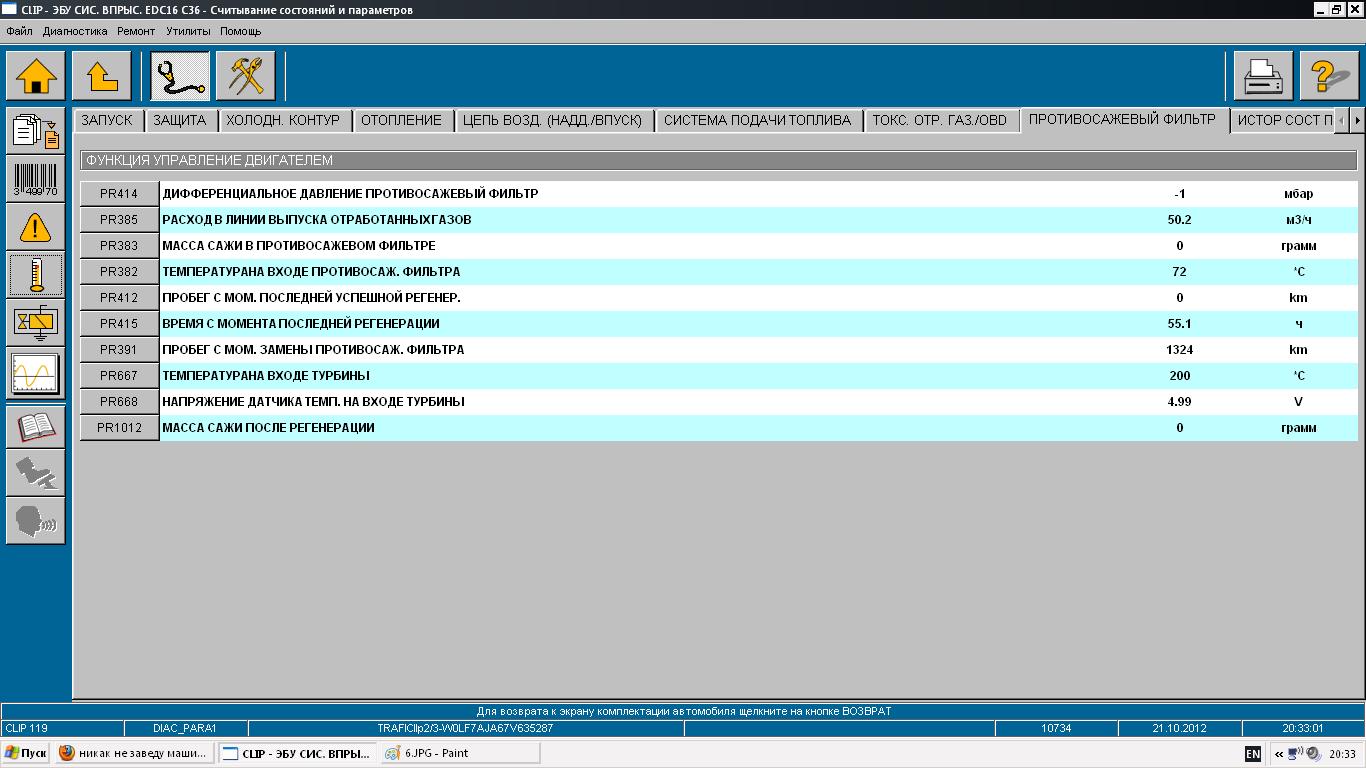
Task: Open the Помощь menu
Action: coord(240,31)
